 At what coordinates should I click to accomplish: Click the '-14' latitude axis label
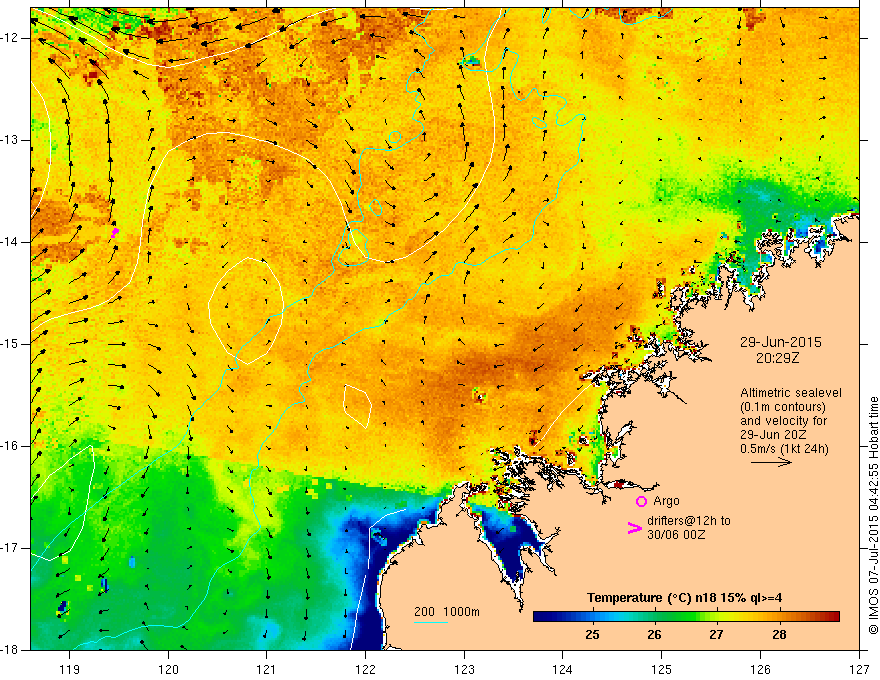11,242
